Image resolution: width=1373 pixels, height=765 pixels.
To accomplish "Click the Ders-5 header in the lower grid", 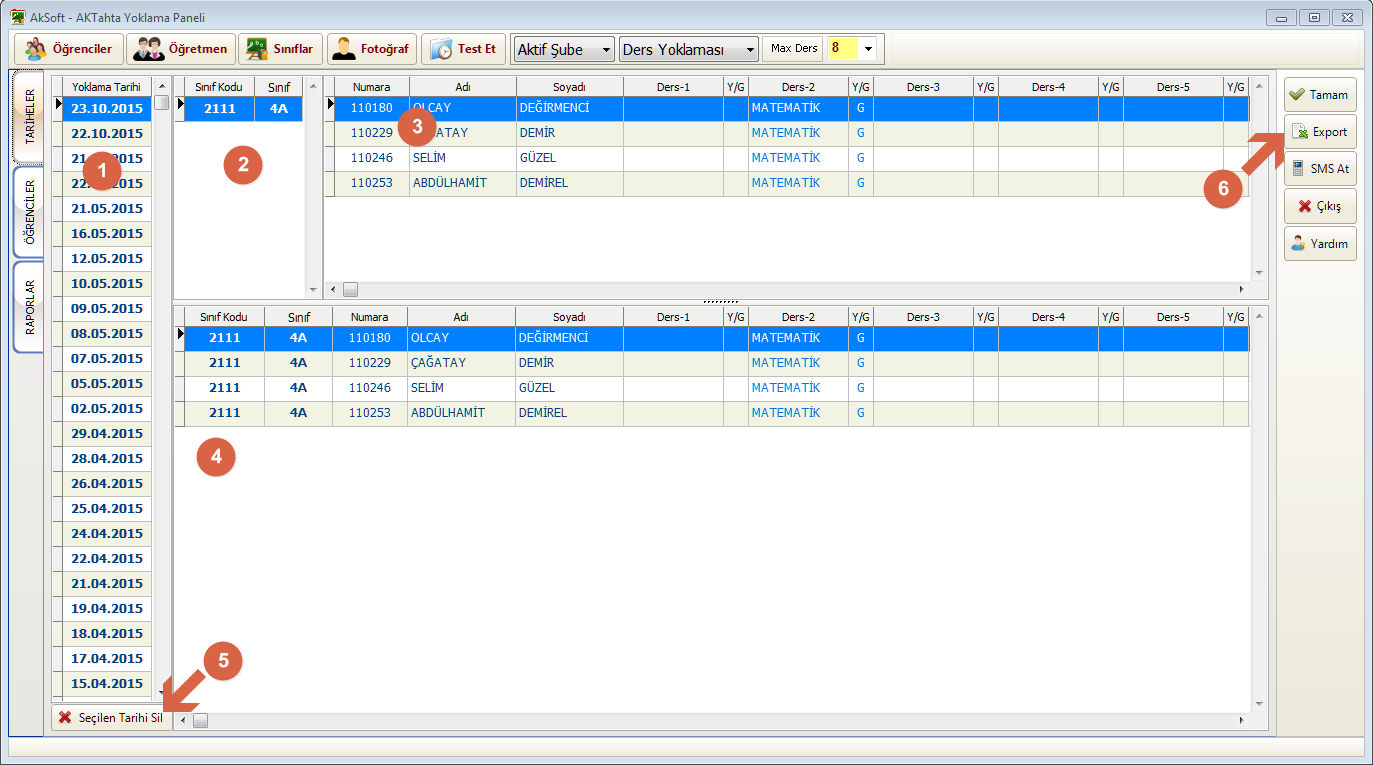I will tap(1173, 316).
